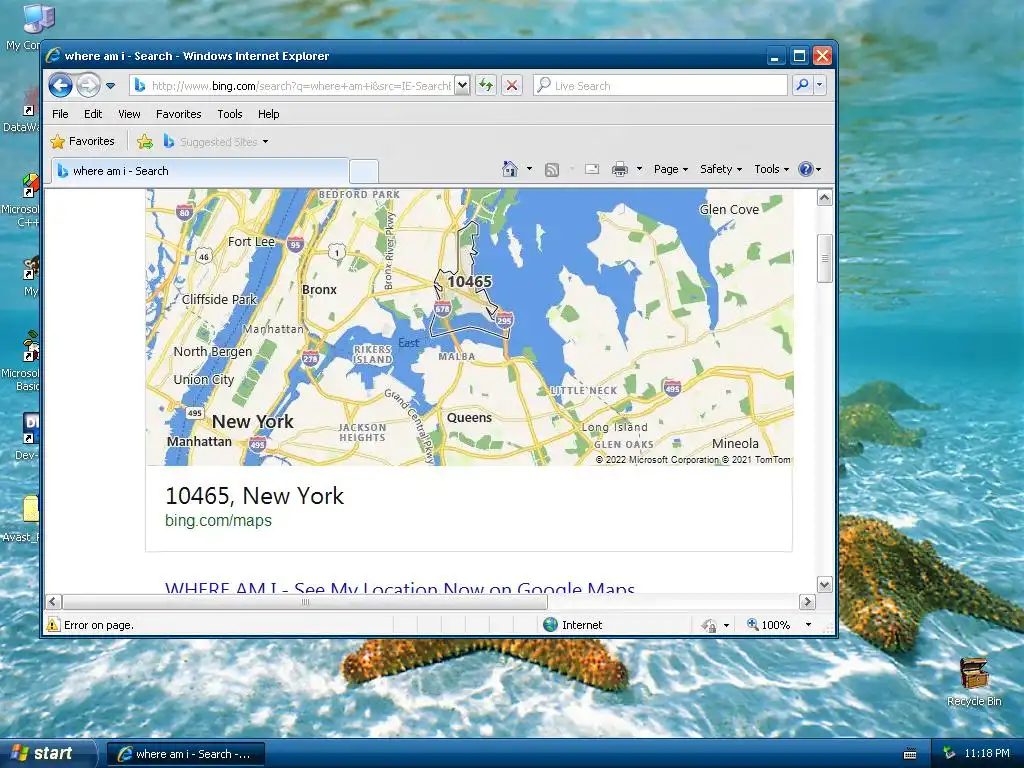Open Suggested Sites link
The height and width of the screenshot is (768, 1024).
(x=216, y=141)
